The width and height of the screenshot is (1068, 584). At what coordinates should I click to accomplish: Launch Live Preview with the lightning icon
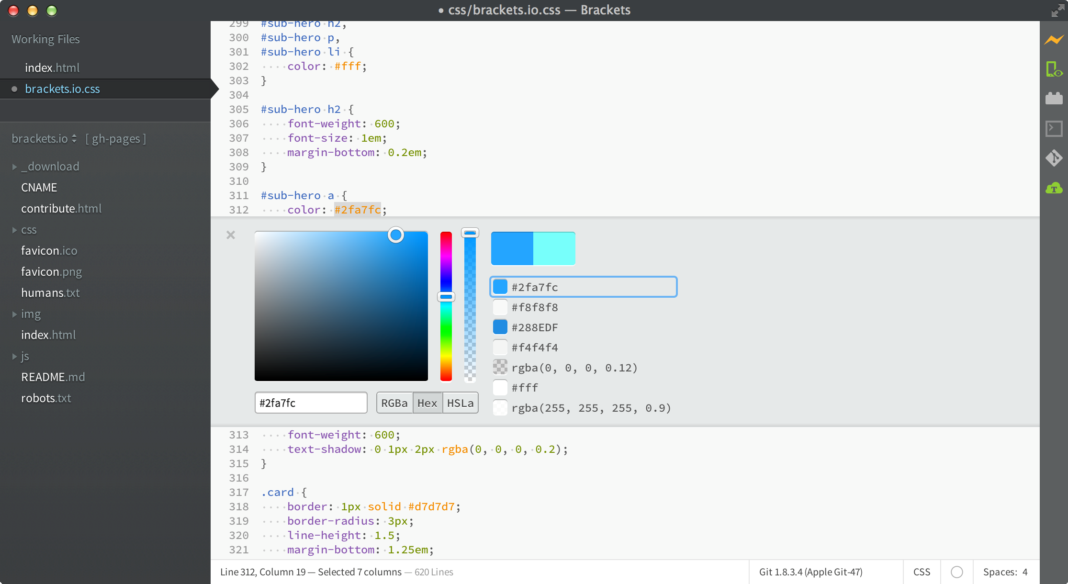(1055, 40)
